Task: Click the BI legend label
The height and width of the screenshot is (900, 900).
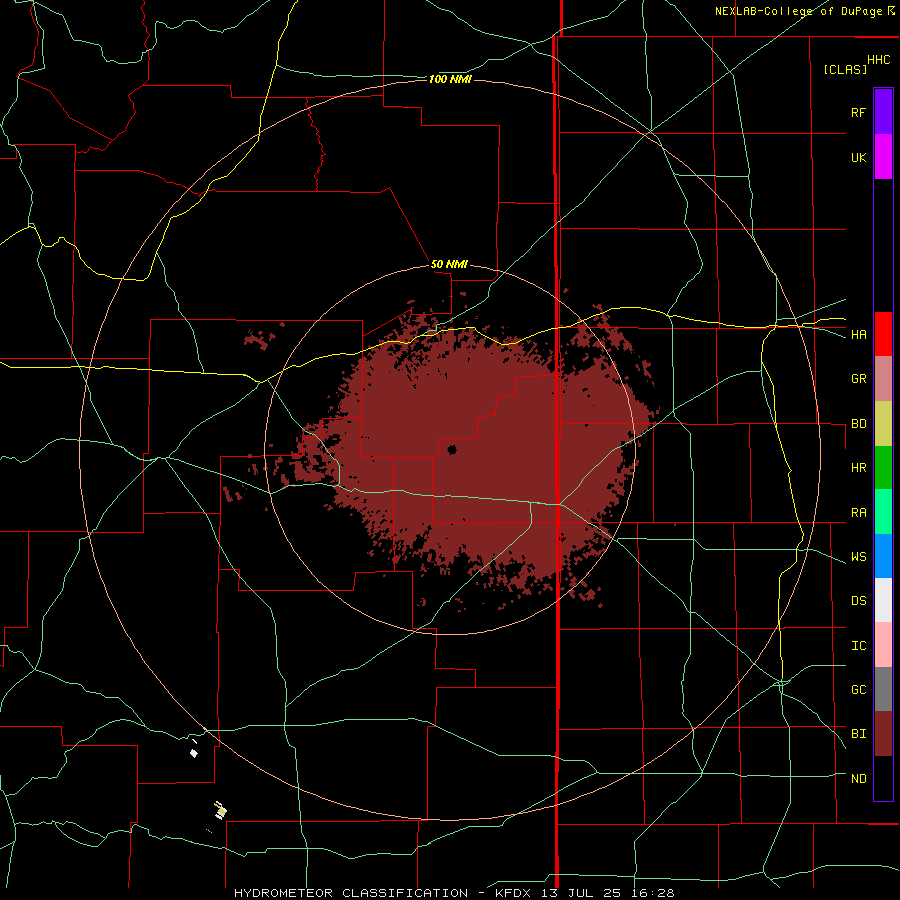Action: 858,734
